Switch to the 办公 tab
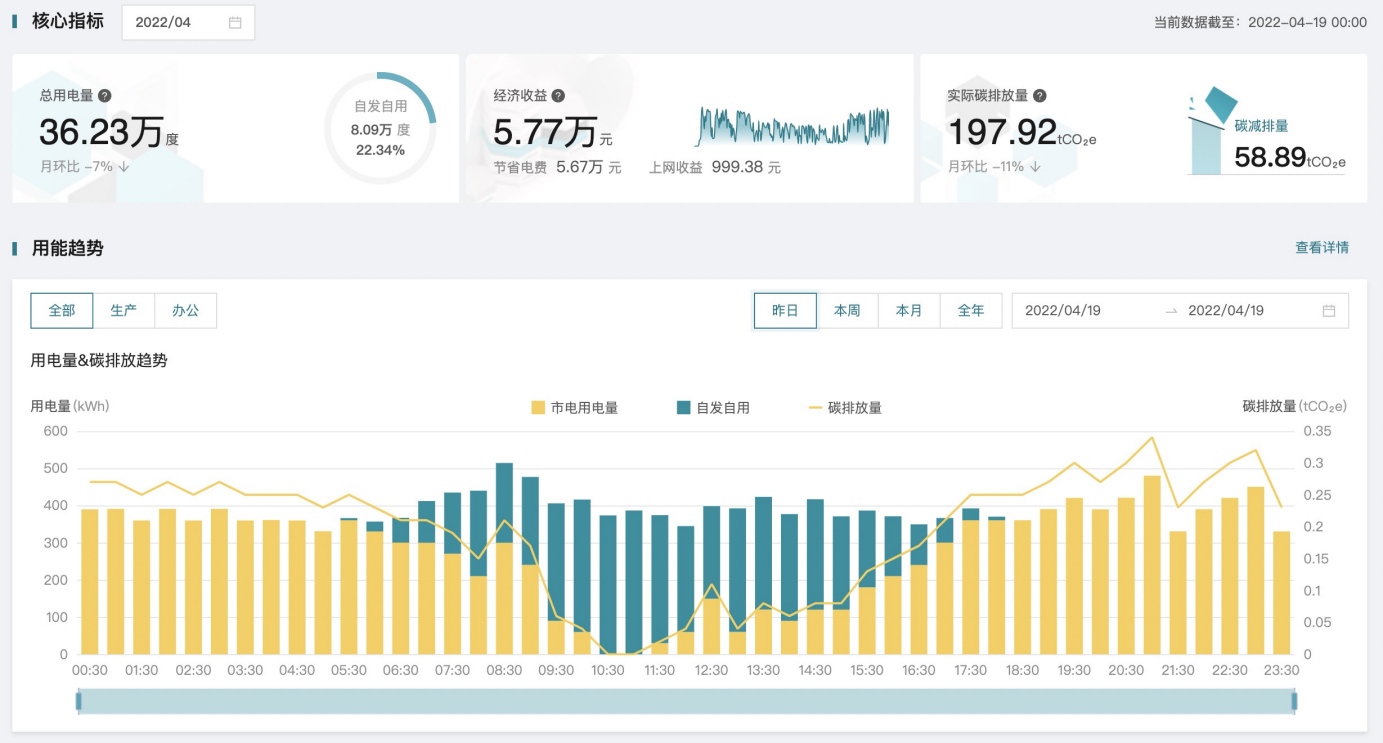The width and height of the screenshot is (1383, 743). point(186,311)
